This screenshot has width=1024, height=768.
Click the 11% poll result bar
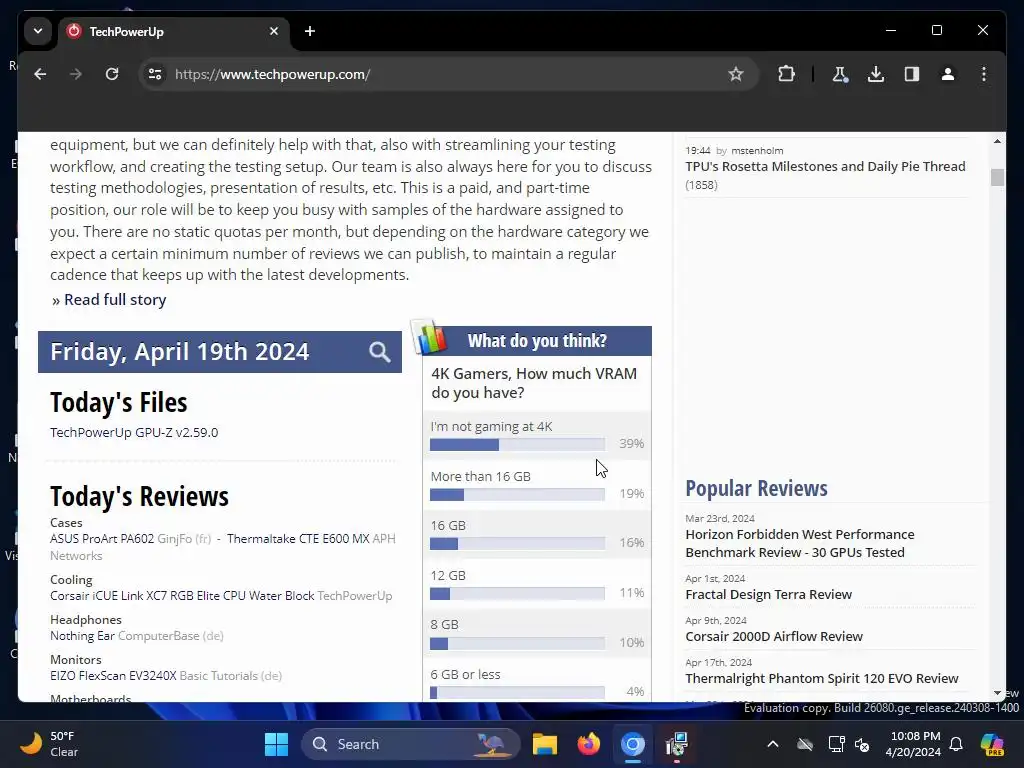click(517, 594)
